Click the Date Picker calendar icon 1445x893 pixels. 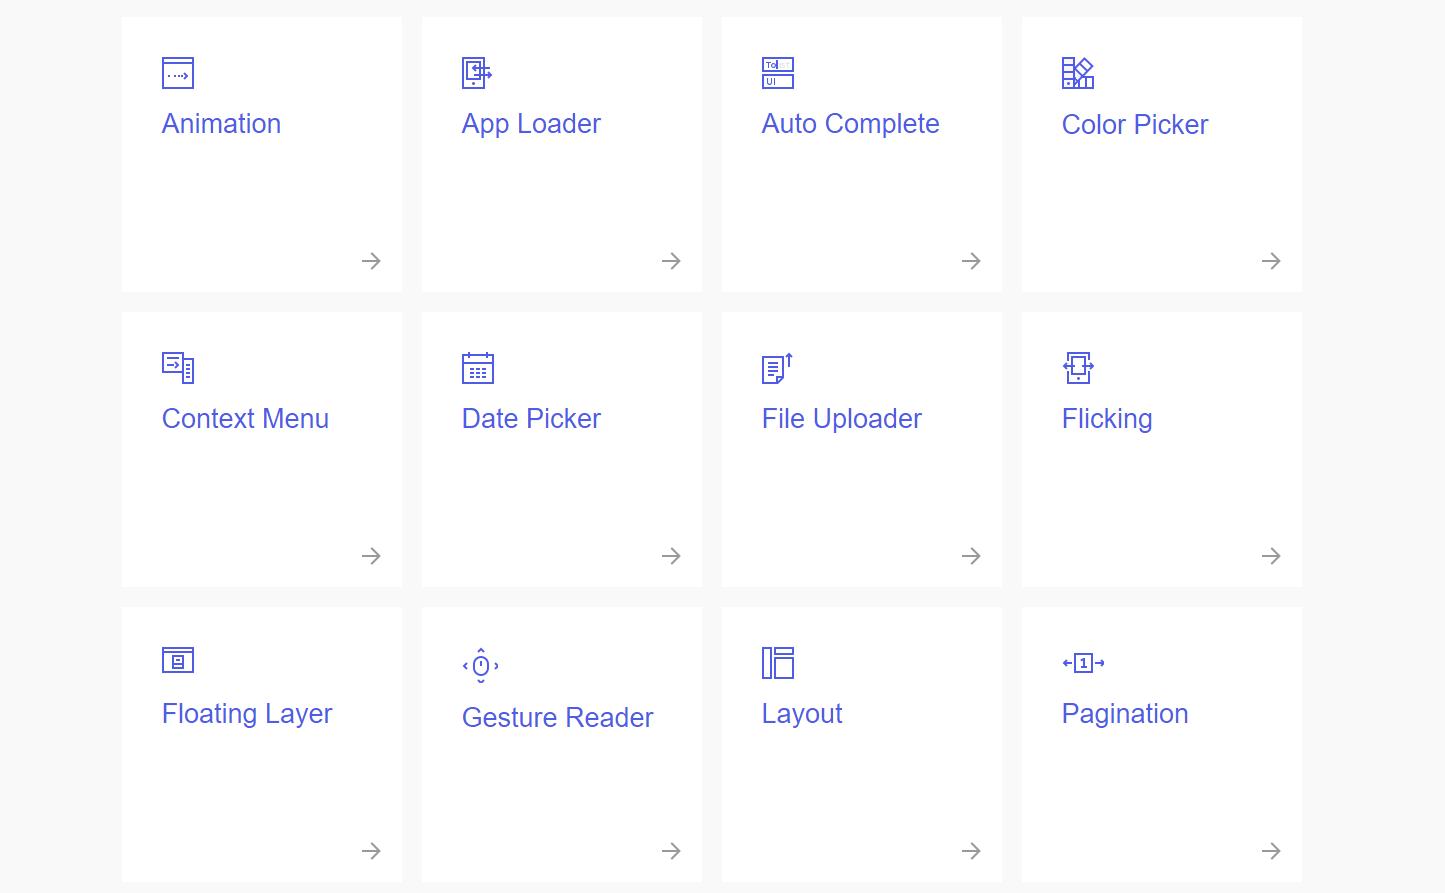[x=478, y=368]
